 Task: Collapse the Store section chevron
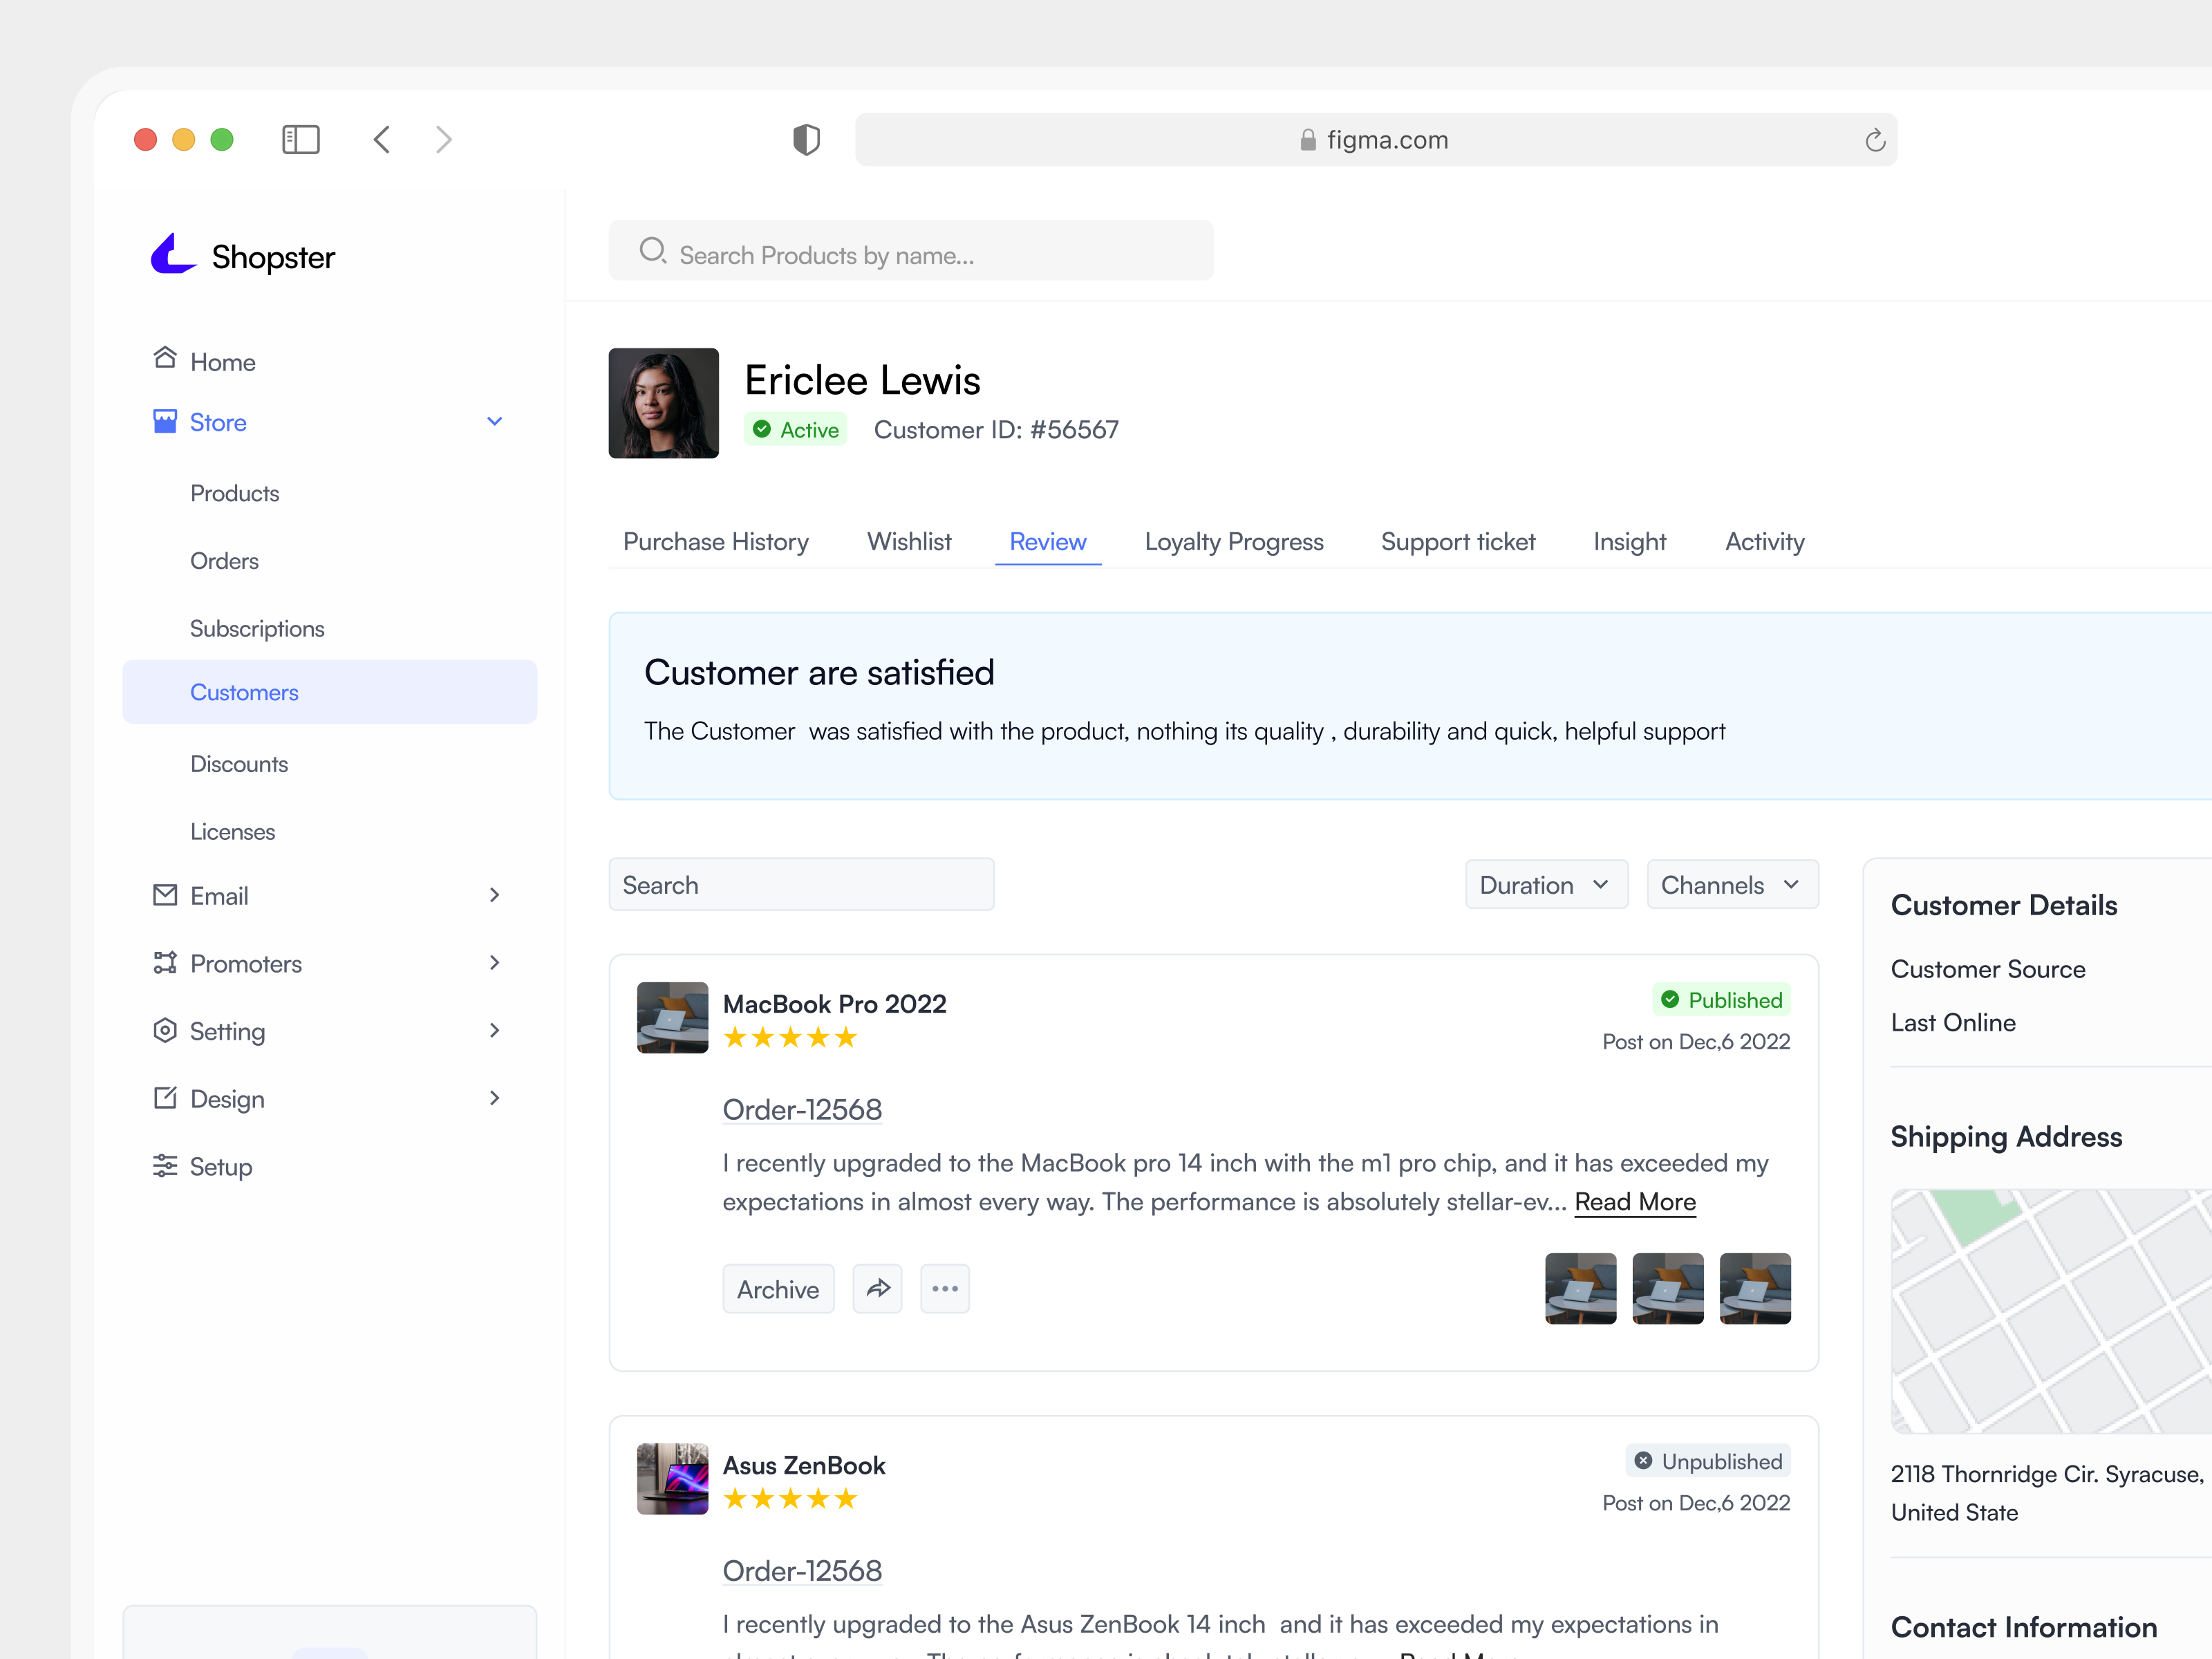(x=494, y=421)
